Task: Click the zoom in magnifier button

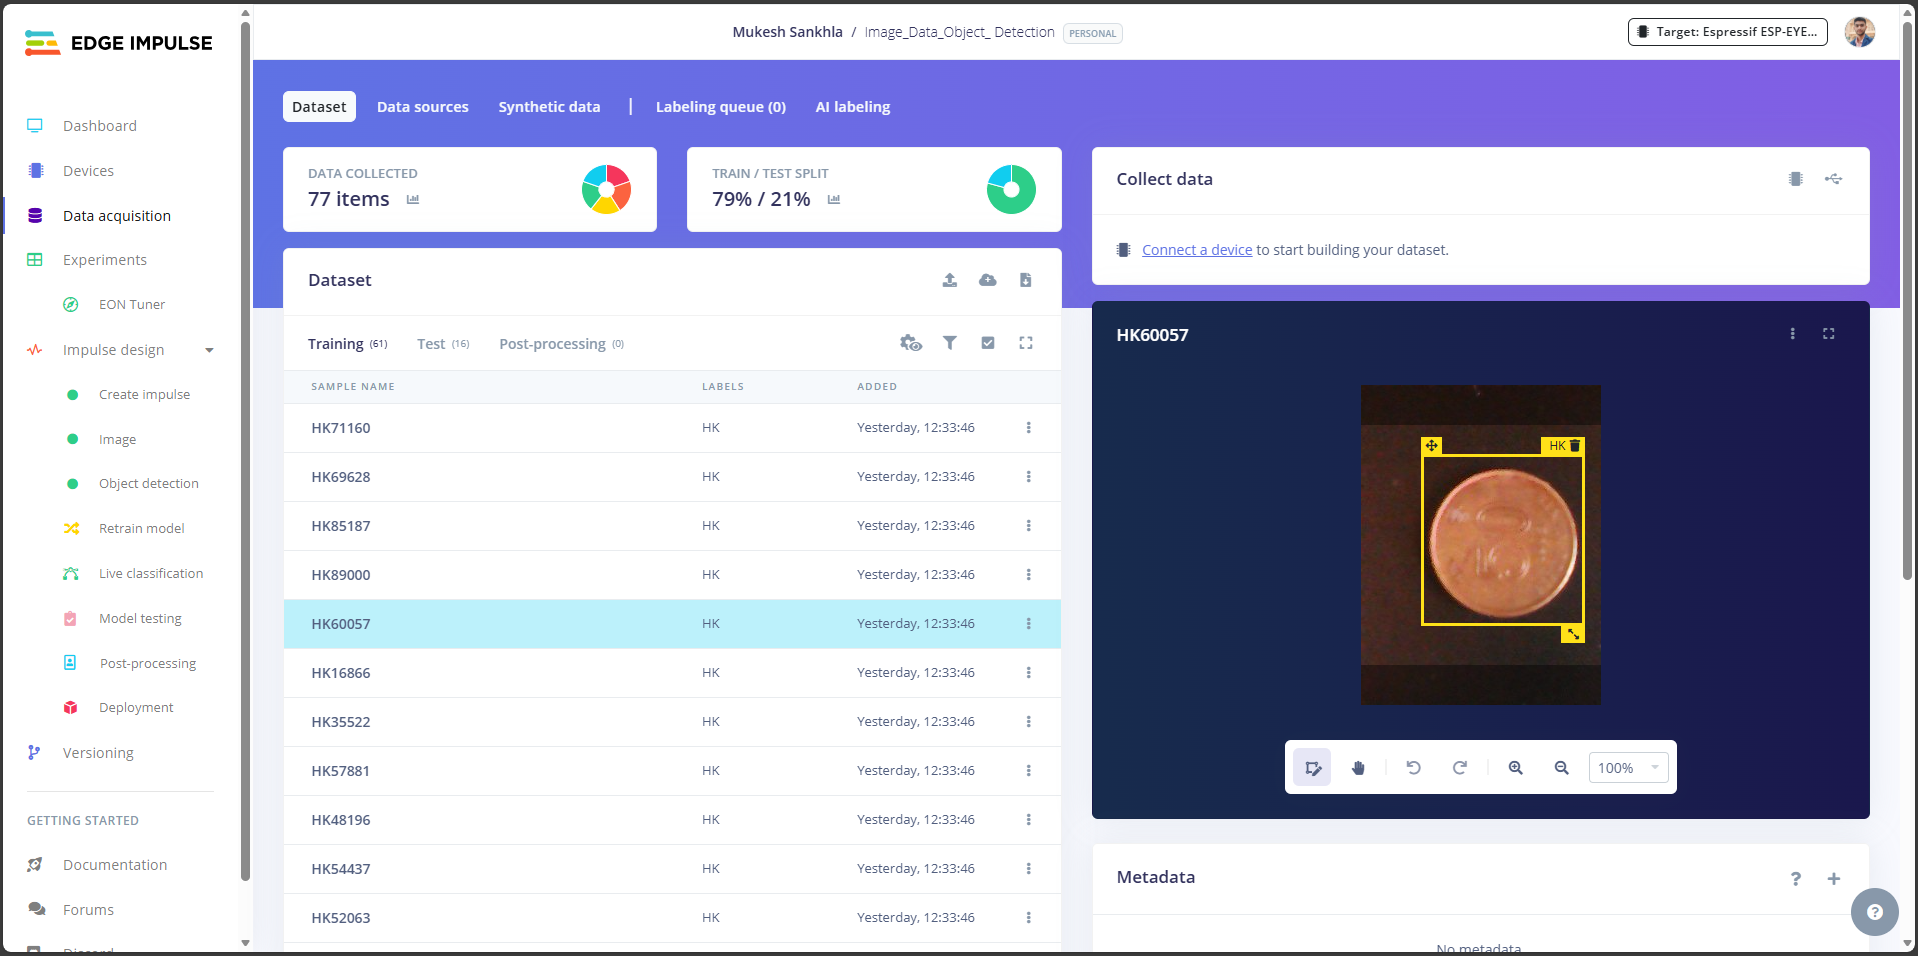Action: pos(1516,768)
